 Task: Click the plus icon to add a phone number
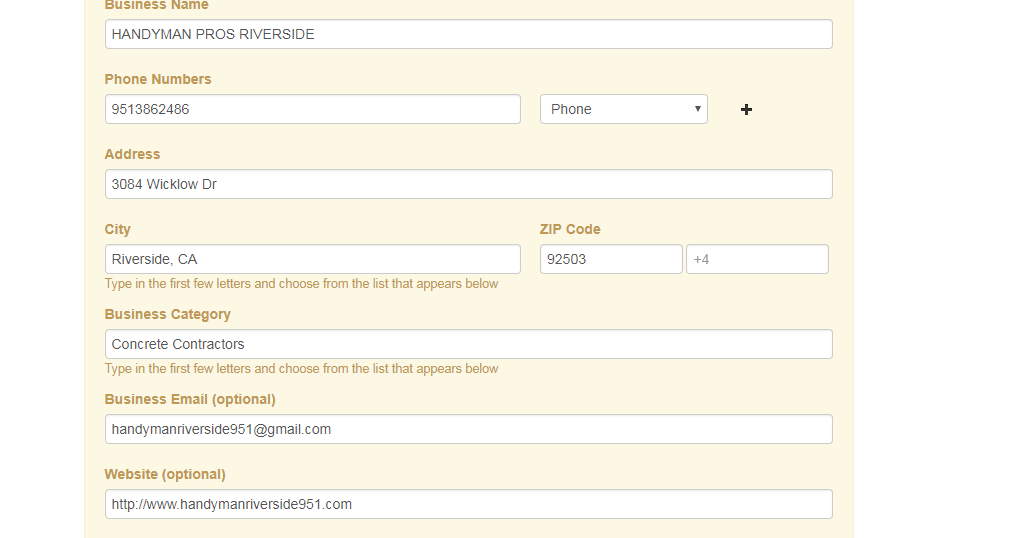(746, 110)
